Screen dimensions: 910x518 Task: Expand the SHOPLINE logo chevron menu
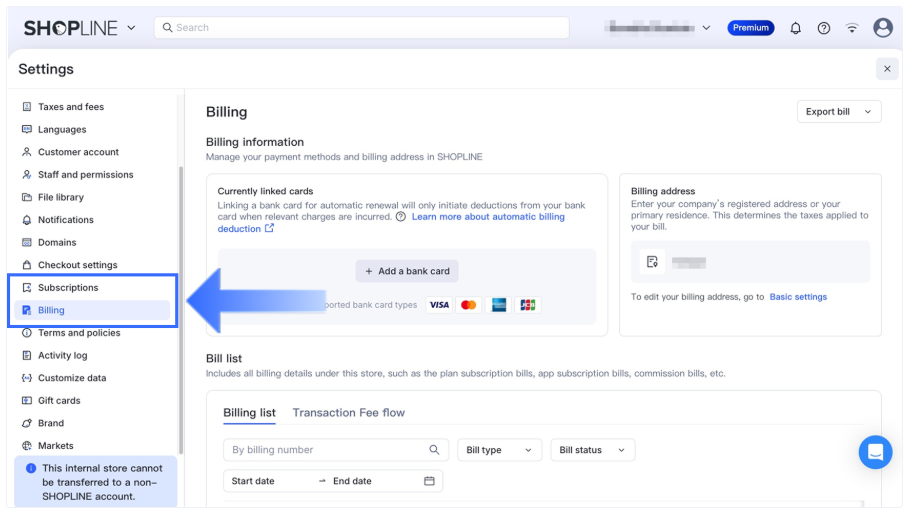[131, 28]
